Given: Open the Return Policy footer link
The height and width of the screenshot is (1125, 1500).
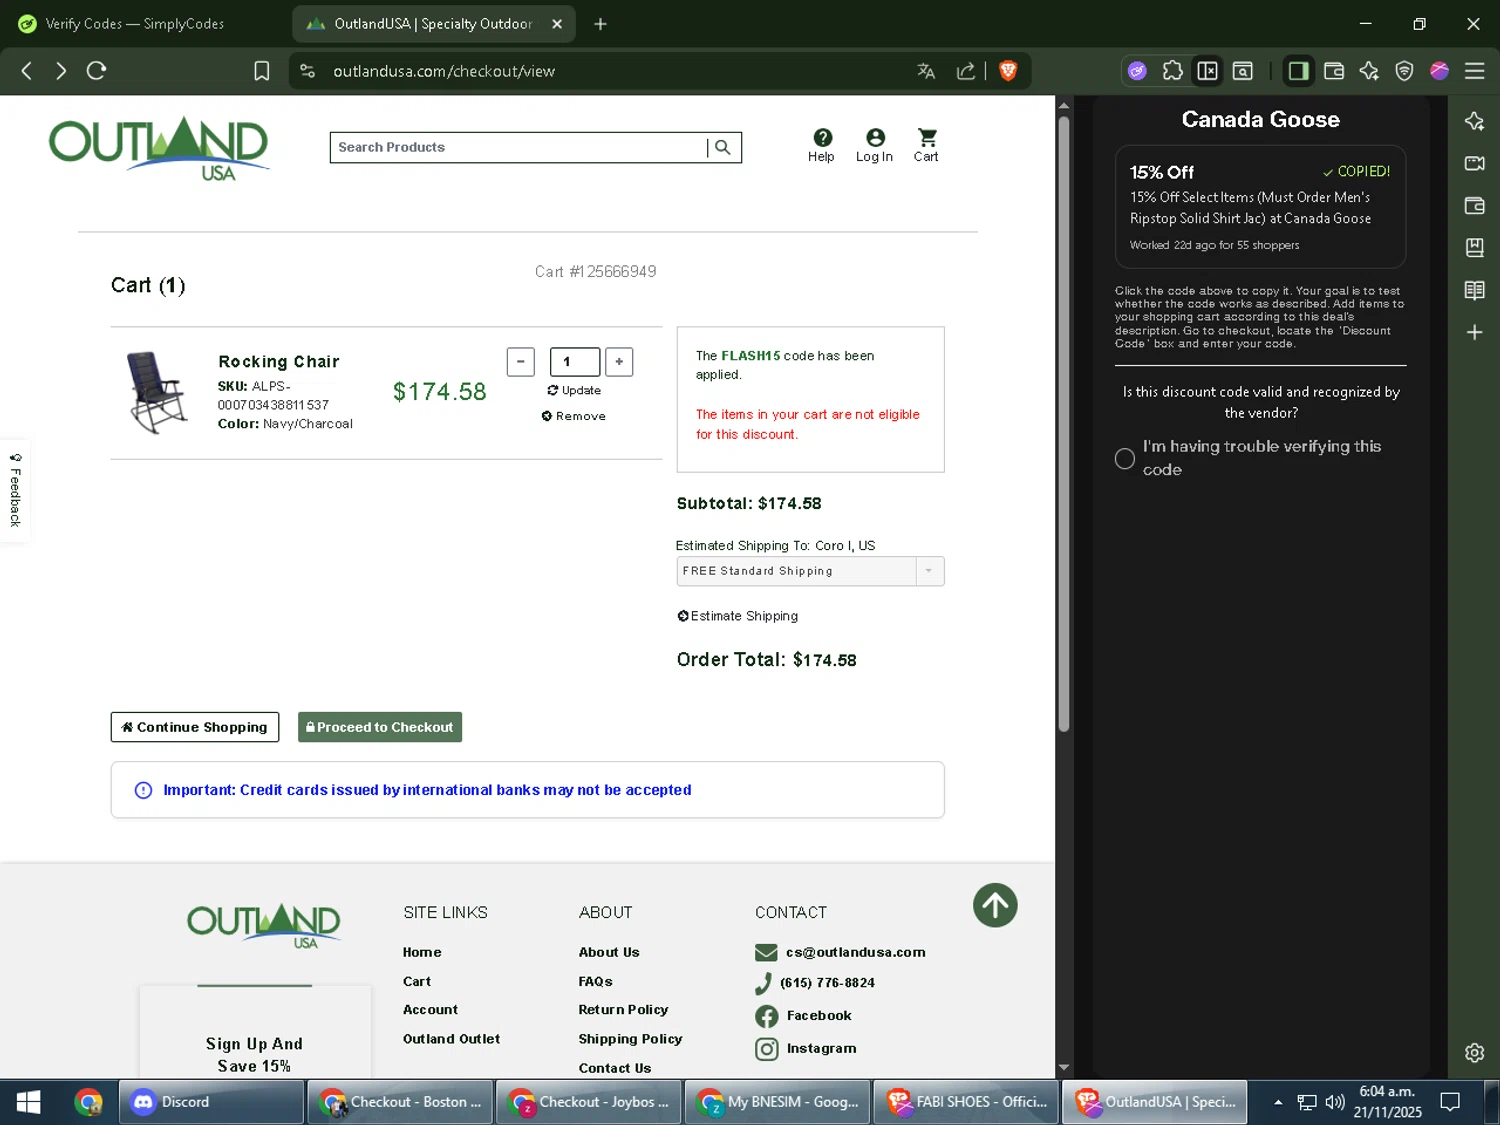Looking at the screenshot, I should 623,1010.
